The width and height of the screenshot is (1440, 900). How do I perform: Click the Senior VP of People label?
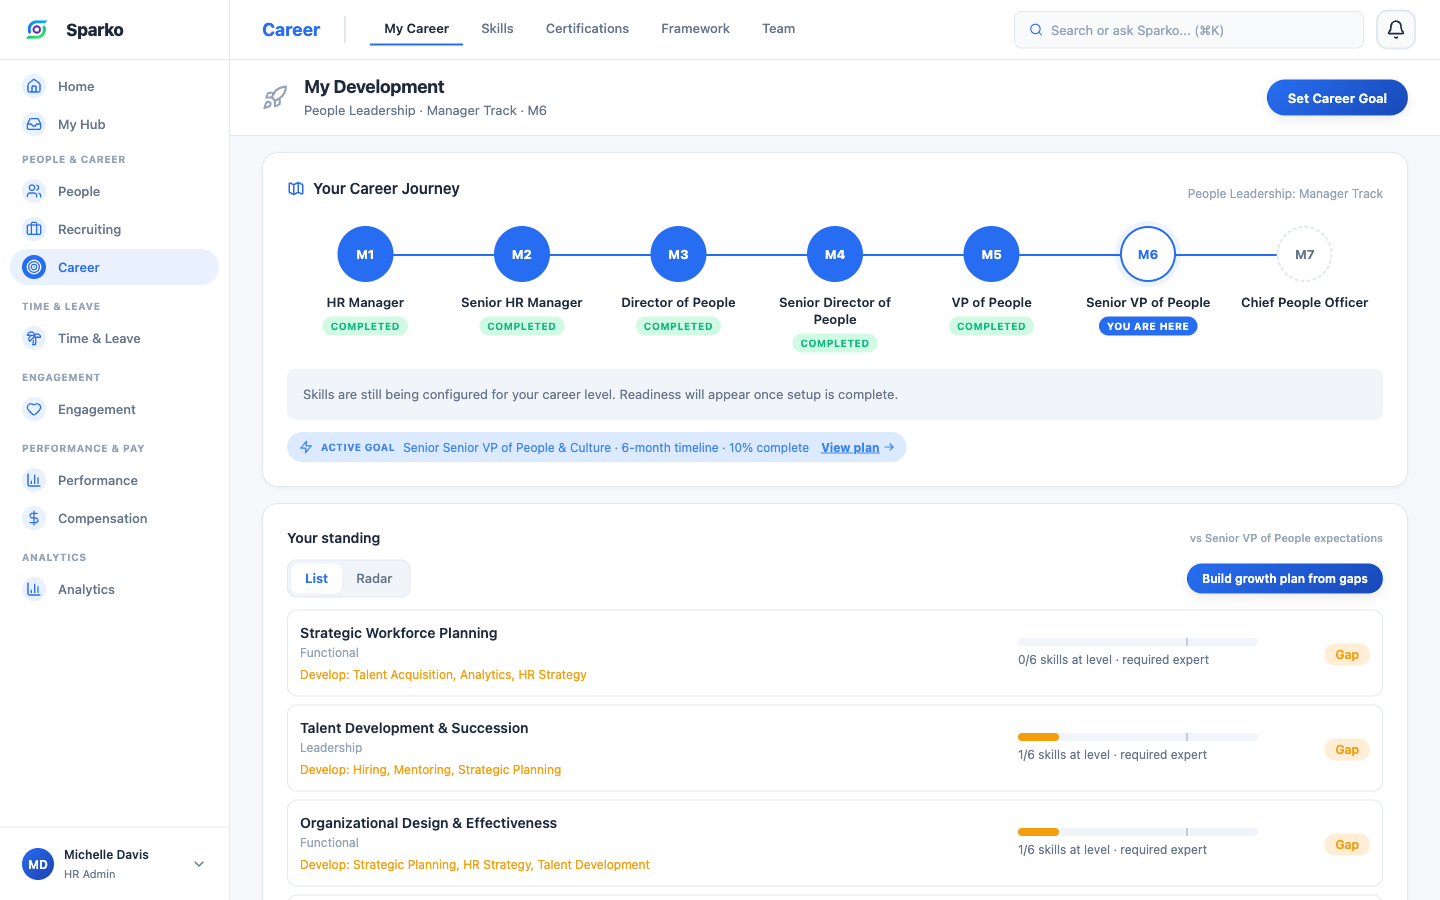[x=1148, y=302]
